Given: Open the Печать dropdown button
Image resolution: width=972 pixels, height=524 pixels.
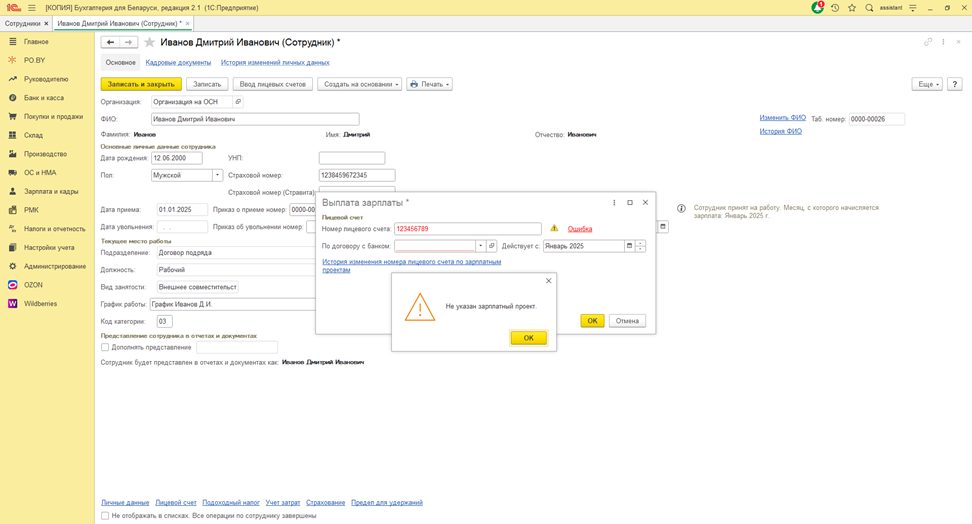Looking at the screenshot, I should pos(429,84).
